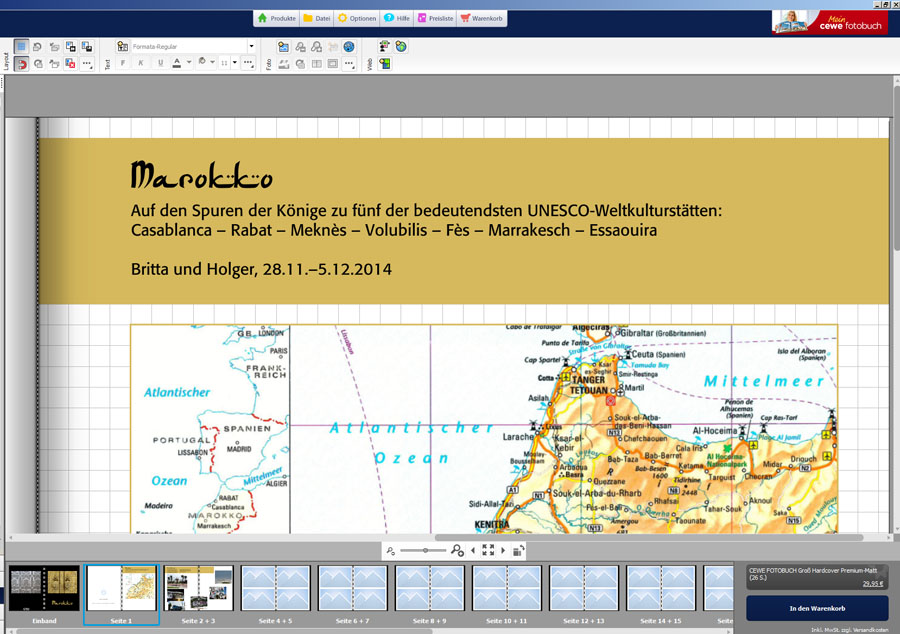Click the zoom out magnifier icon

(x=391, y=551)
